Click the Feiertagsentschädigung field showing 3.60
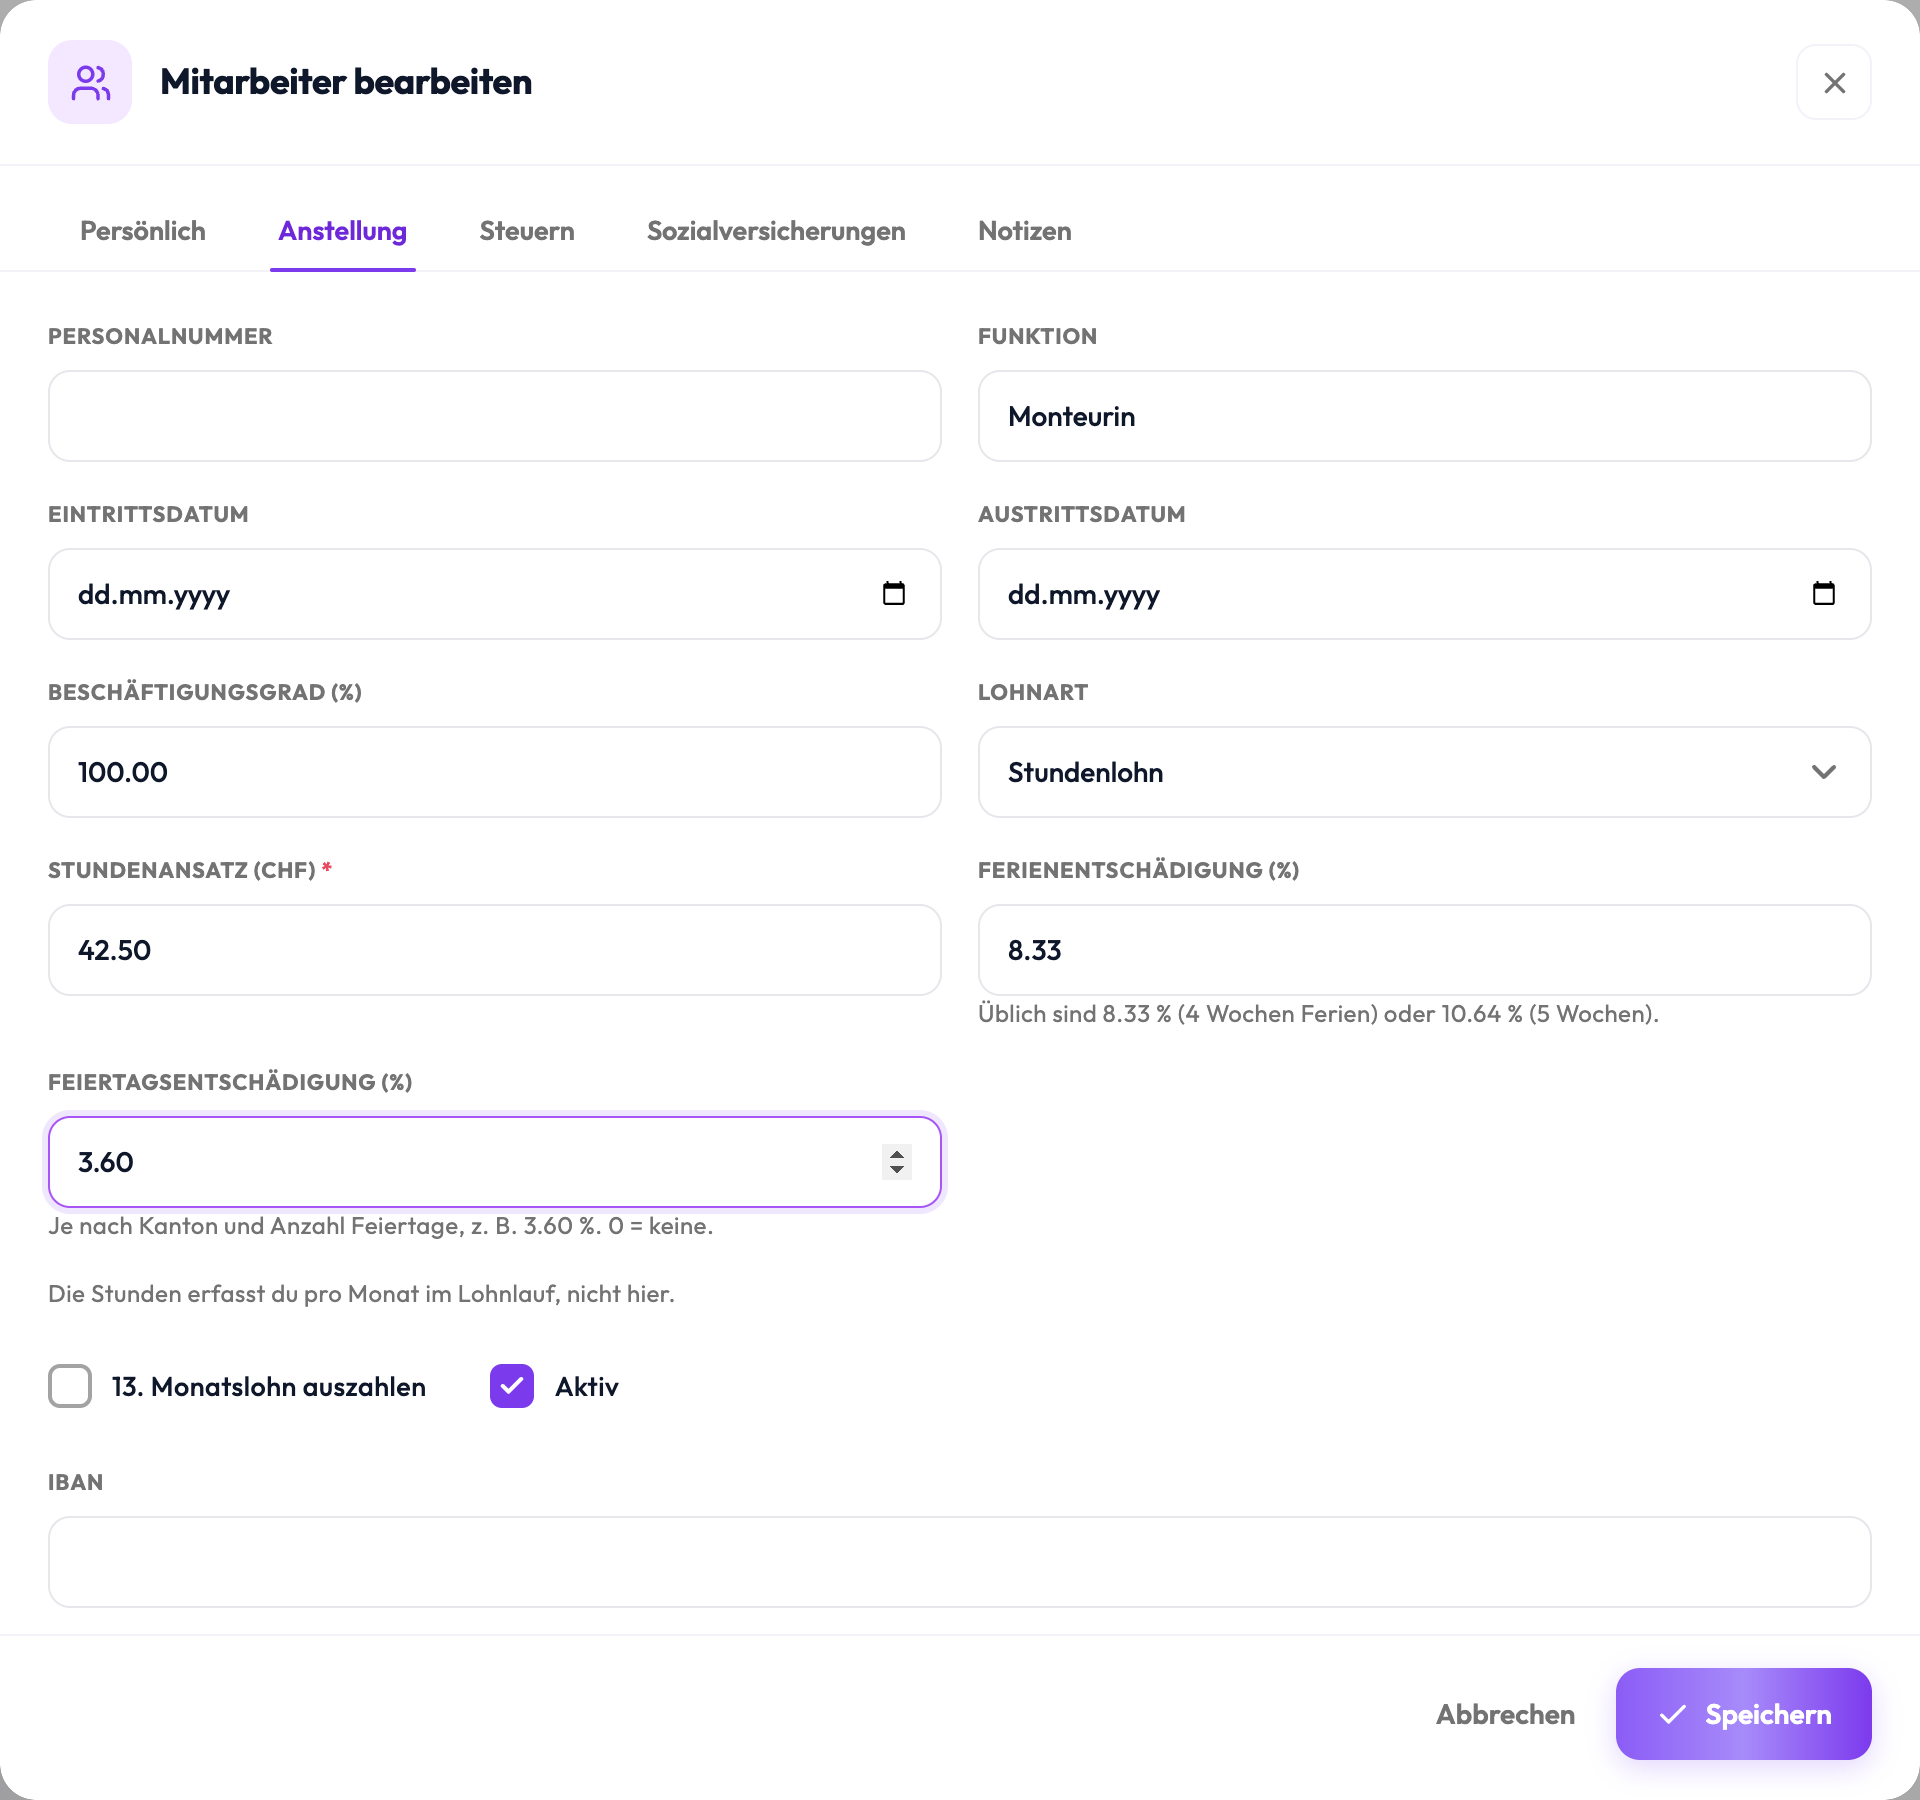Screen dimensions: 1920x1800 [495, 1162]
